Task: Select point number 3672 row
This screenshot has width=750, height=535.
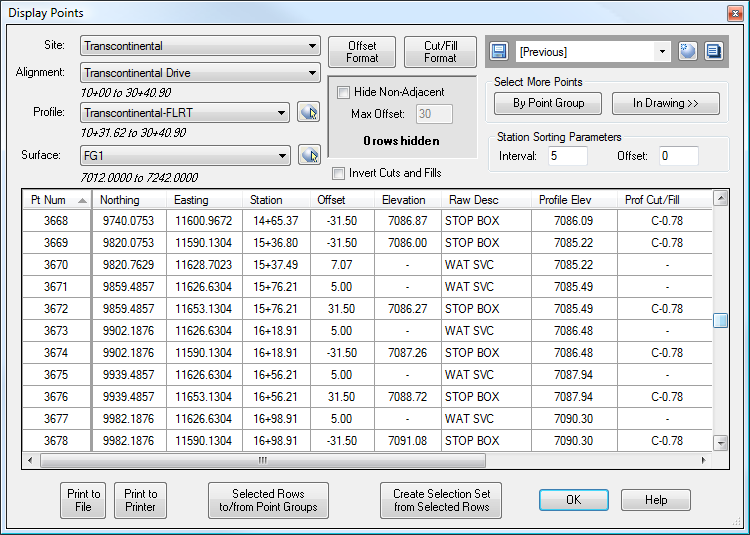Action: pyautogui.click(x=367, y=309)
